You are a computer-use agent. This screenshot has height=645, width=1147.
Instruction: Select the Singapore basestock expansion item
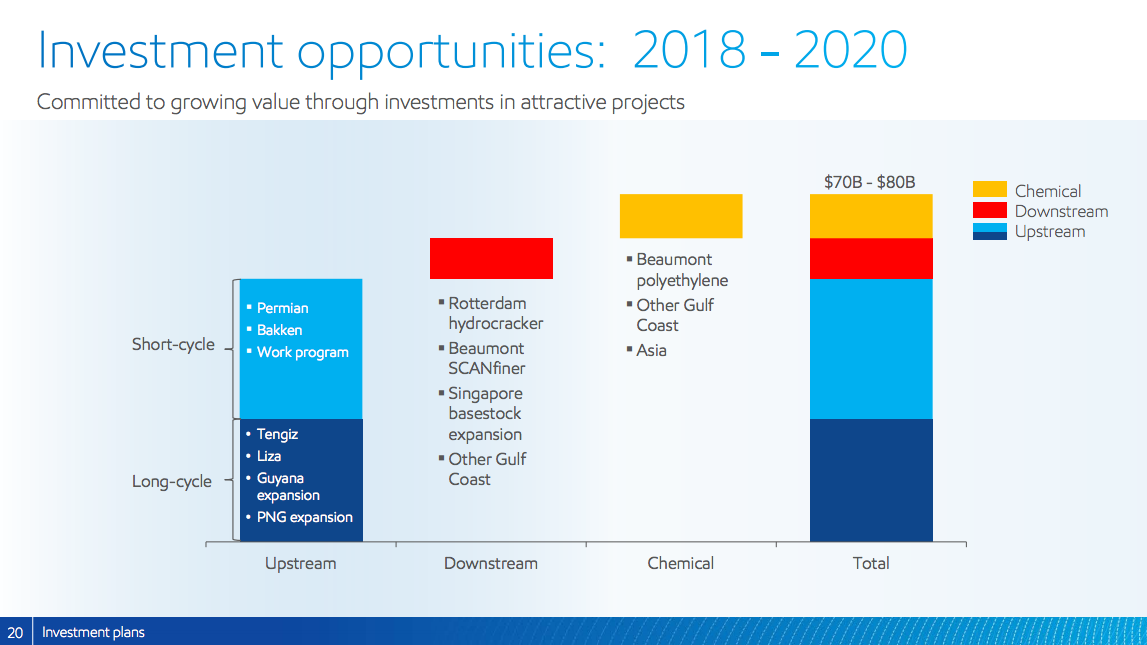485,414
